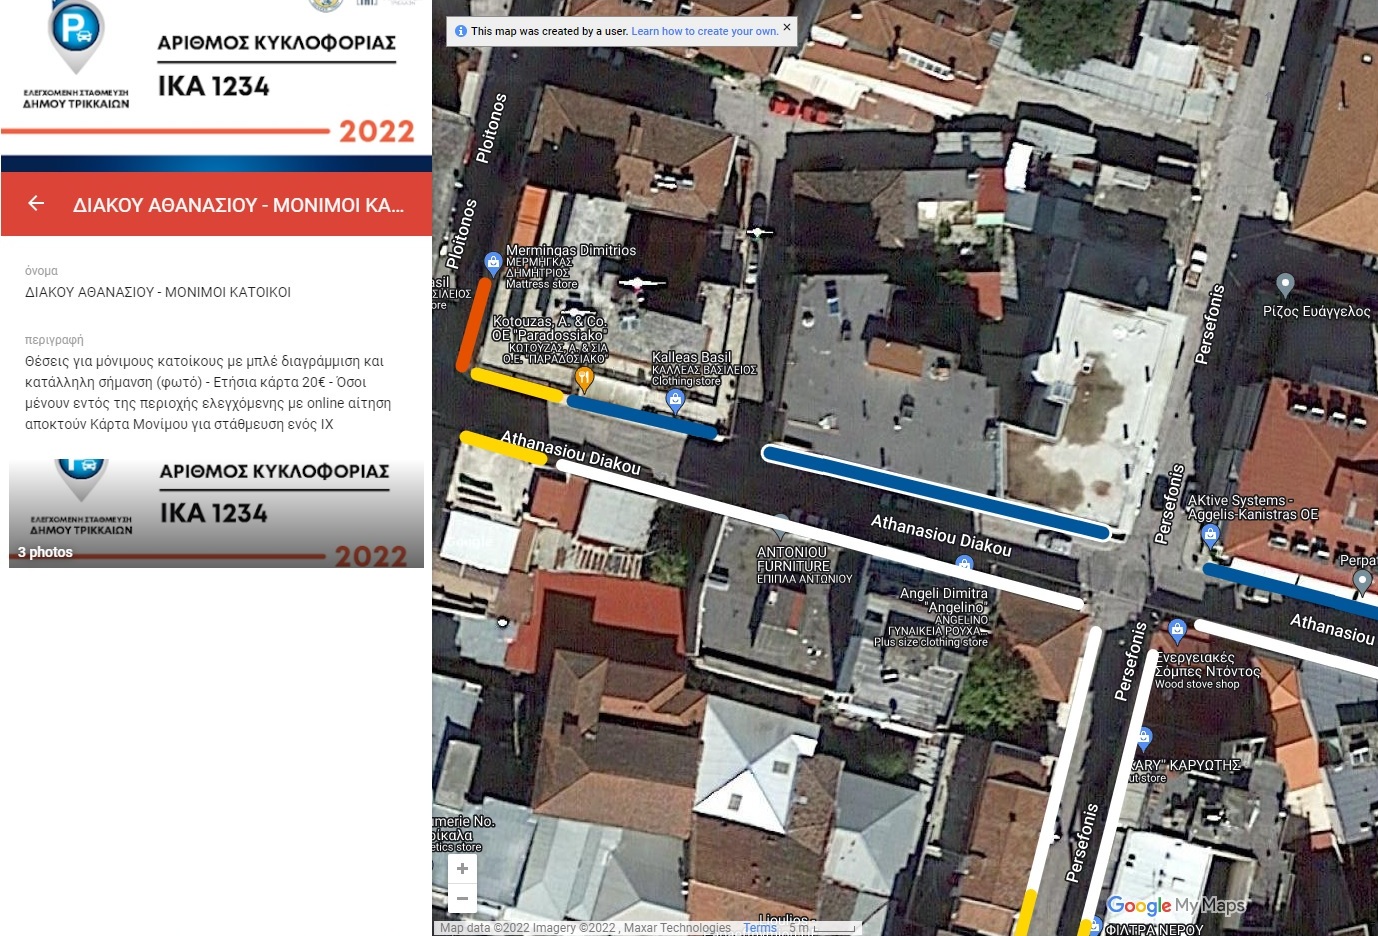Click the Google My Maps logo

coord(1175,906)
